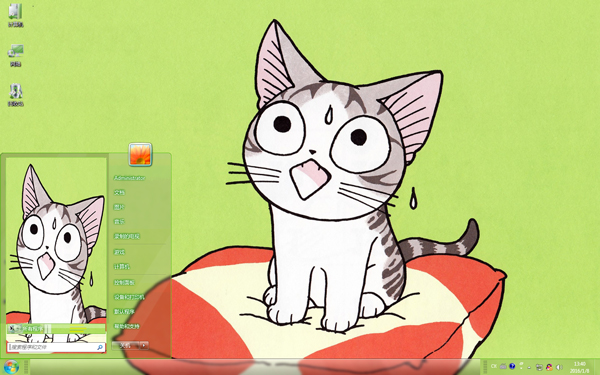Open the Computer desktop icon
Image resolution: width=600 pixels, height=375 pixels.
pyautogui.click(x=15, y=15)
